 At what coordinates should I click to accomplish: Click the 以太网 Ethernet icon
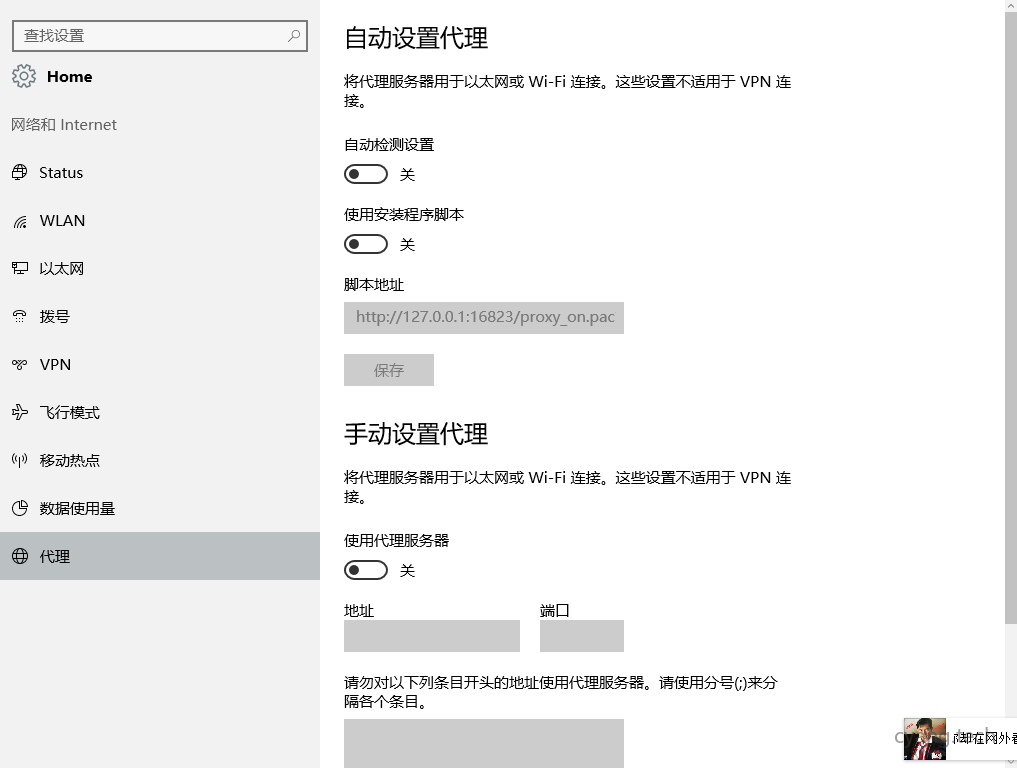coord(22,268)
